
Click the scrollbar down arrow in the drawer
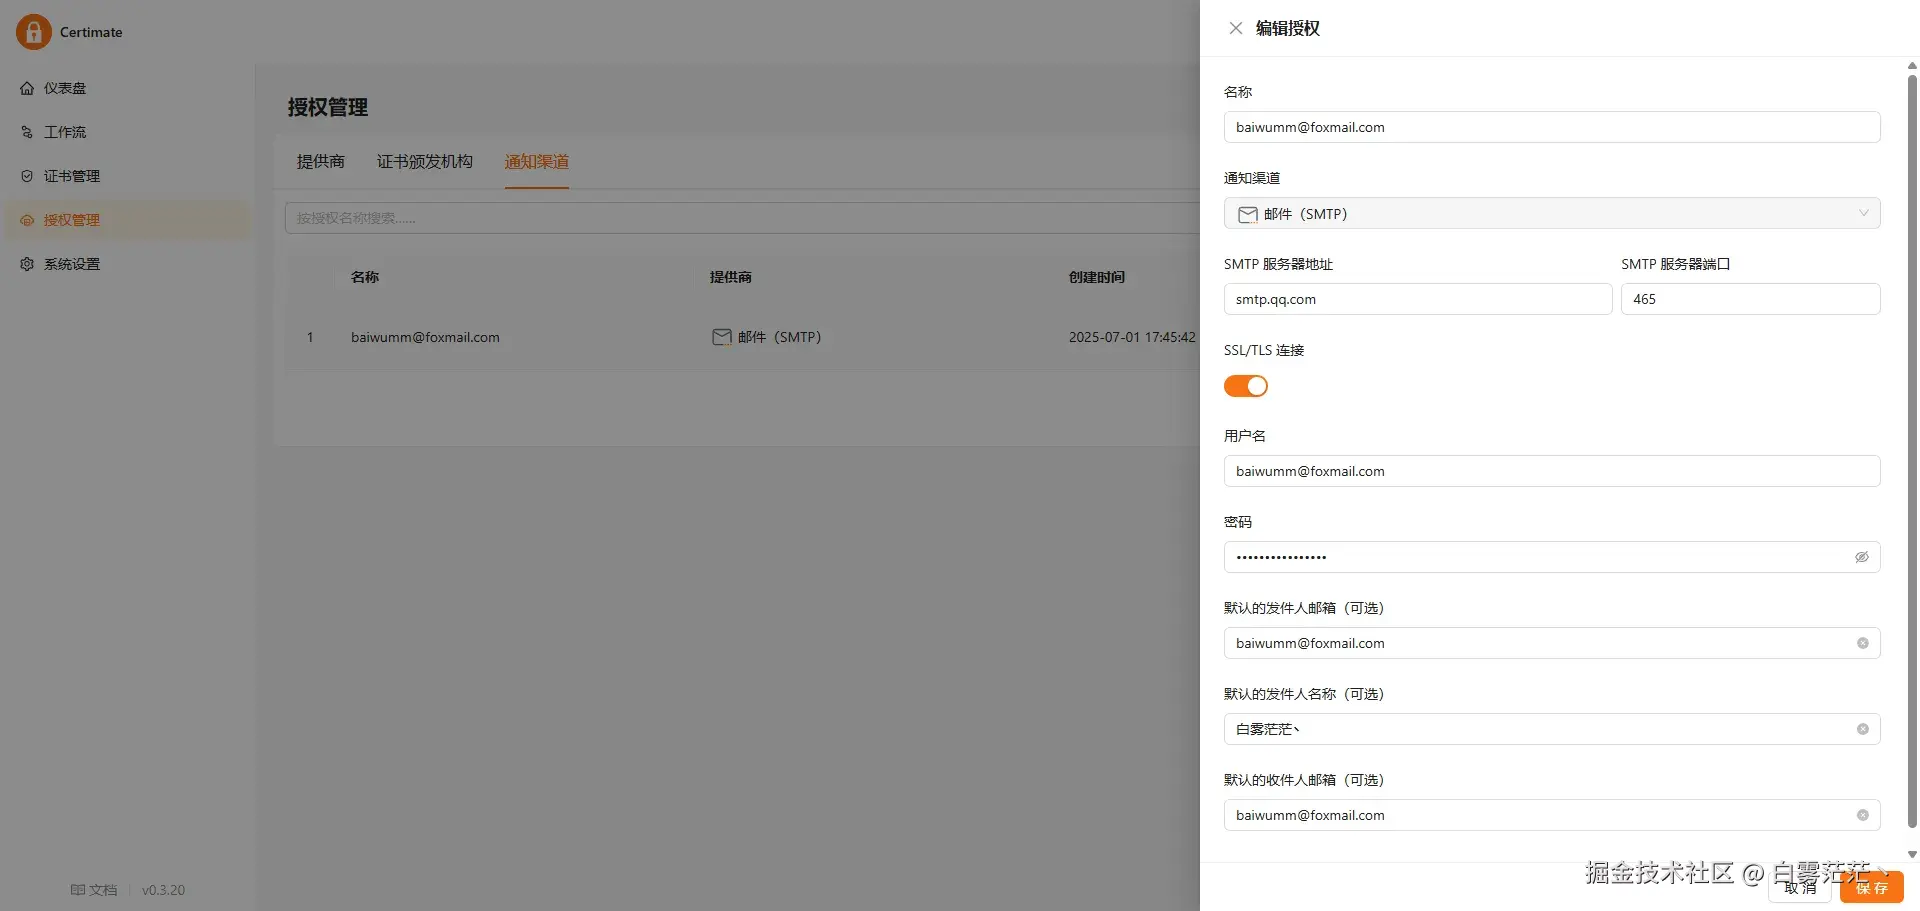click(x=1912, y=855)
